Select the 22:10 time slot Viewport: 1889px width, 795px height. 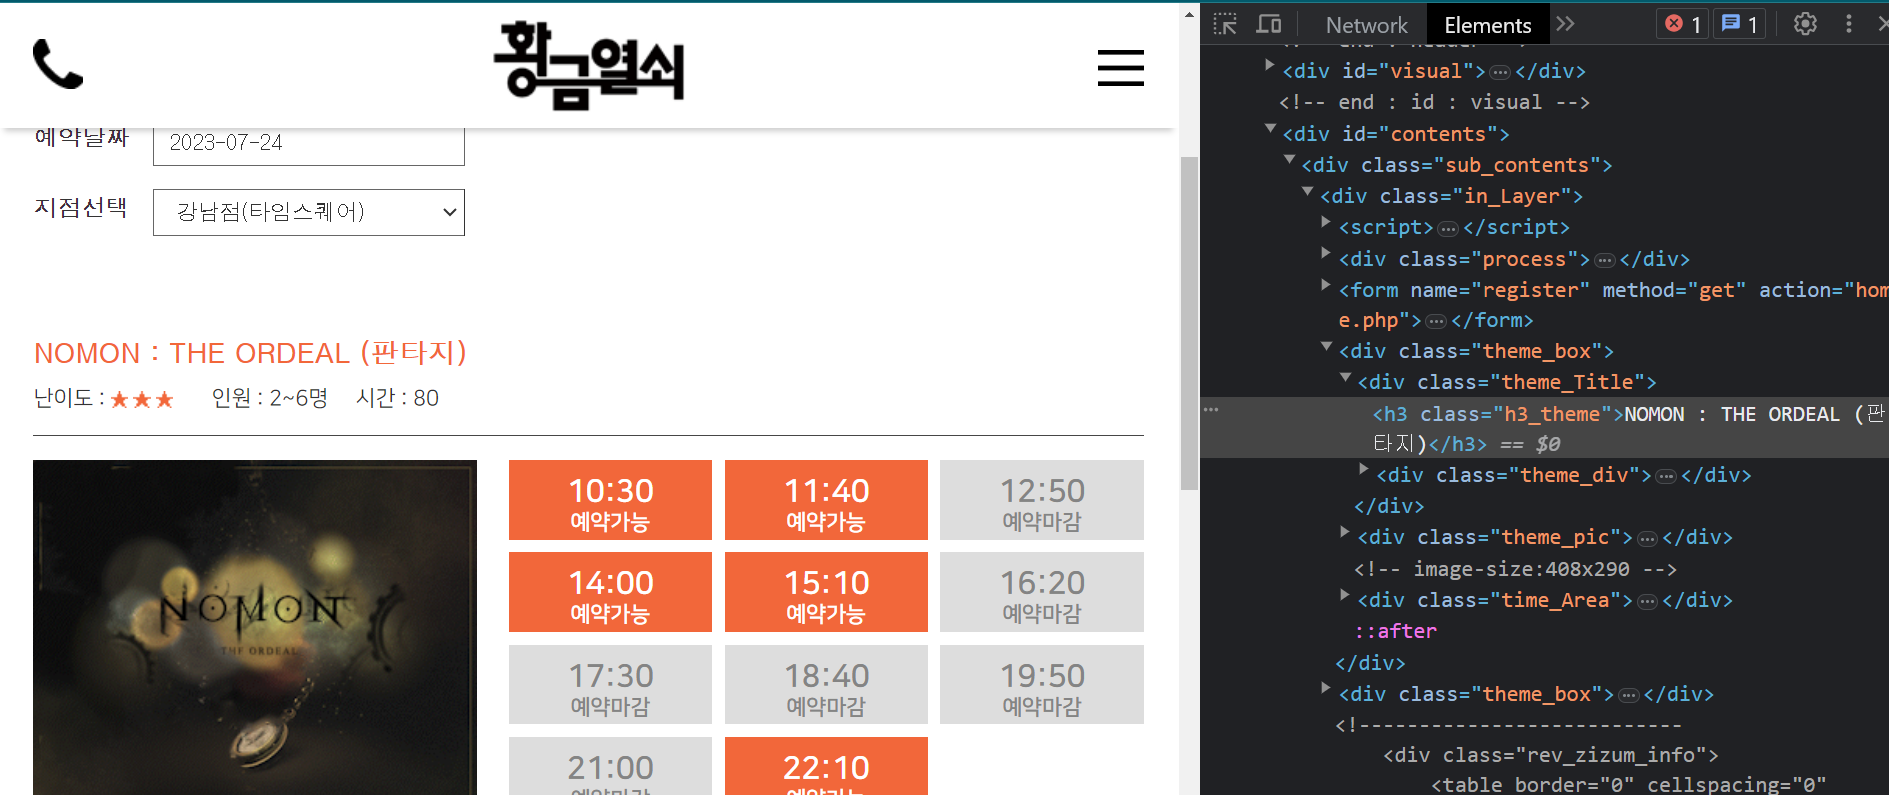coord(826,766)
